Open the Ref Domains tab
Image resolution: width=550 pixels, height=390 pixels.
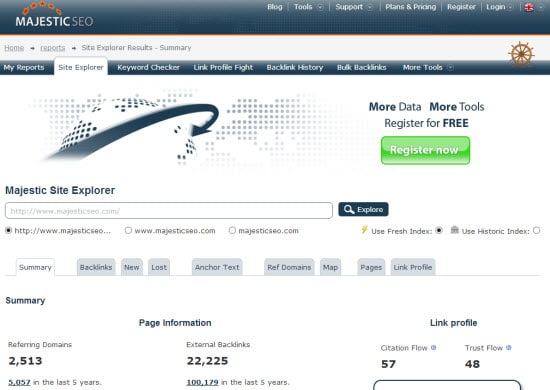[289, 267]
